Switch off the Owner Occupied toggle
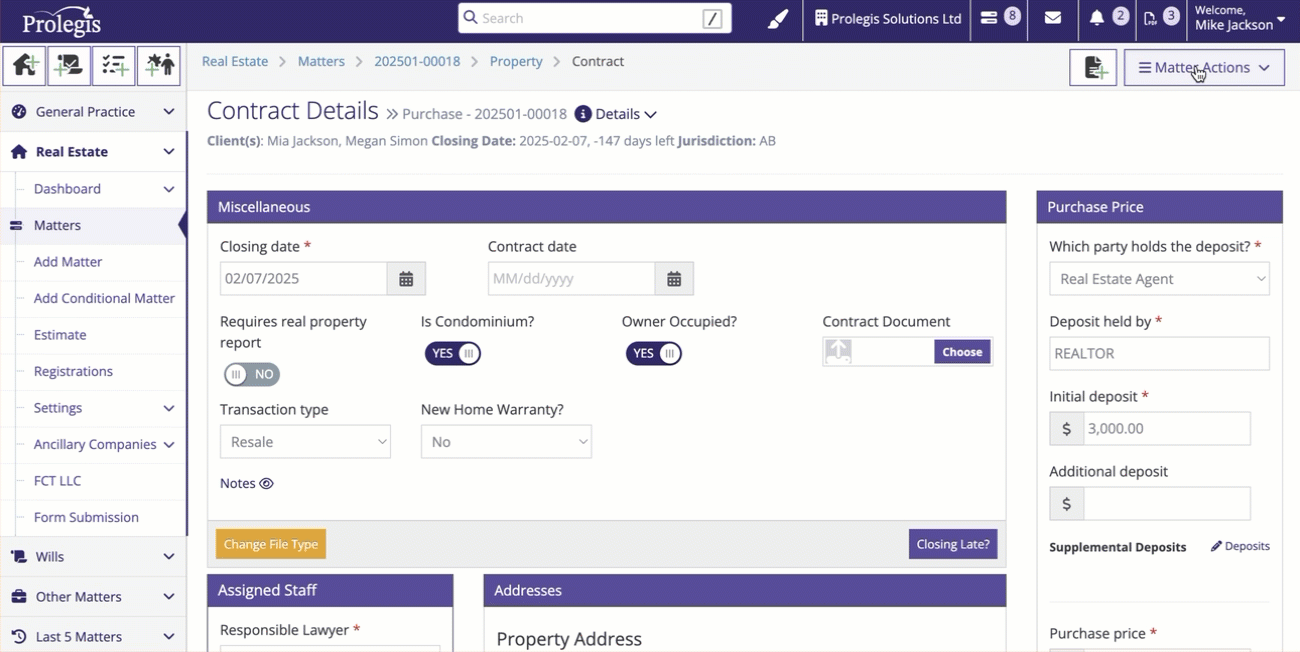 (654, 353)
